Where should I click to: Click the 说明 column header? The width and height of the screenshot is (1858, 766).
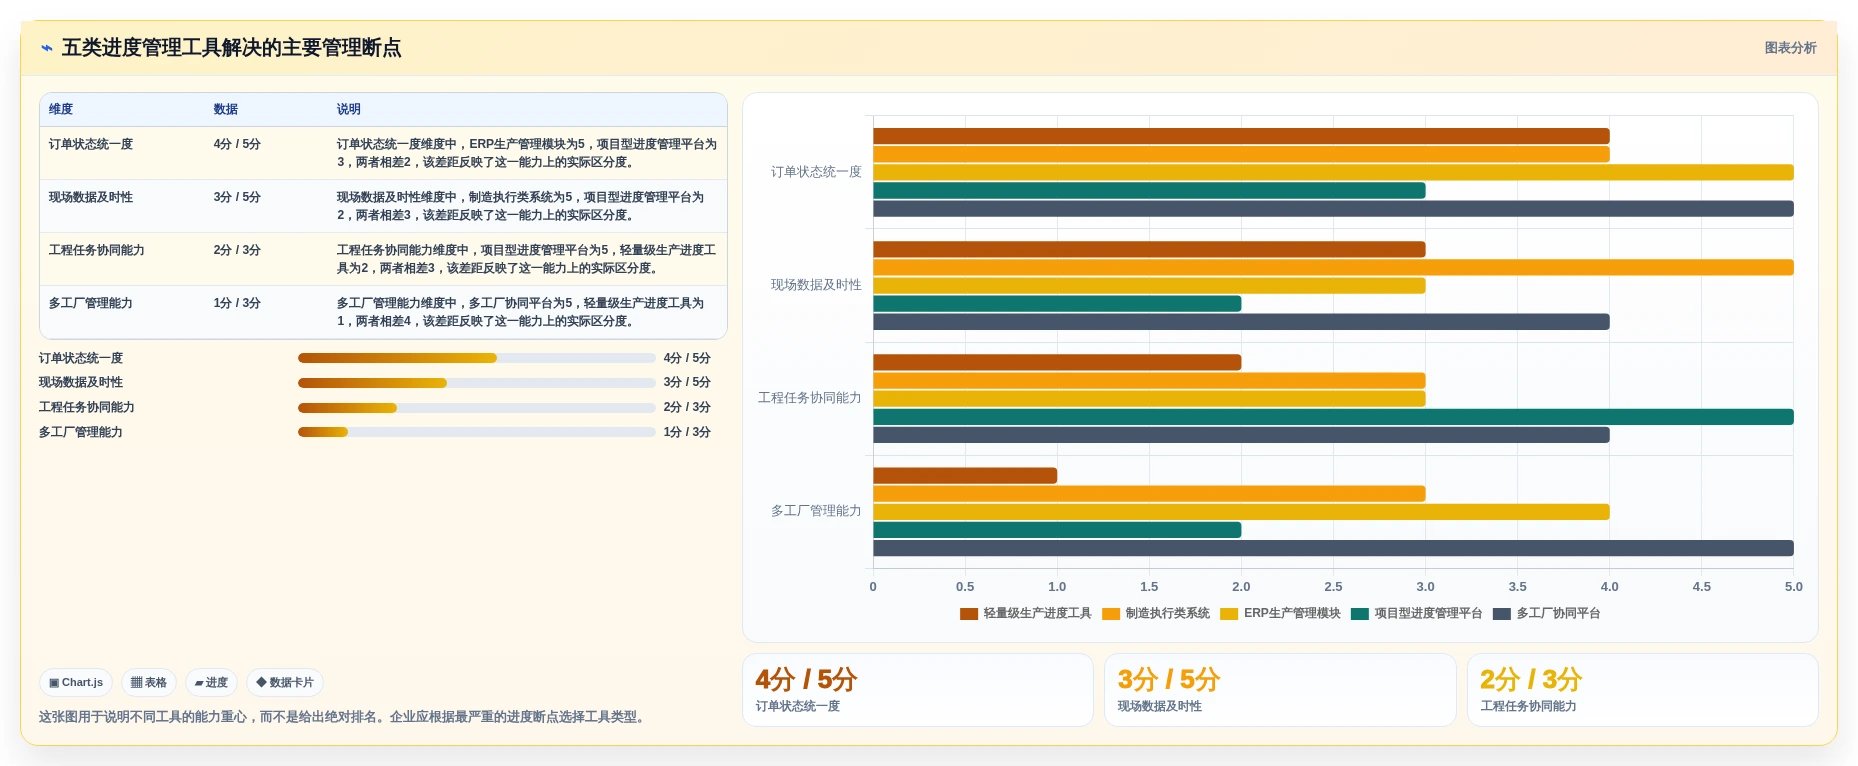[x=348, y=109]
